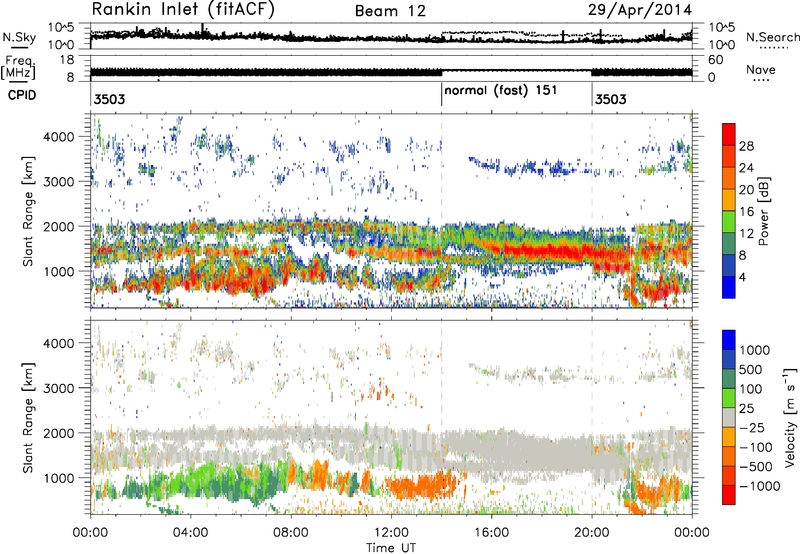The height and width of the screenshot is (554, 800).
Task: Click the '60' Nave axis tick label
Action: pos(715,60)
